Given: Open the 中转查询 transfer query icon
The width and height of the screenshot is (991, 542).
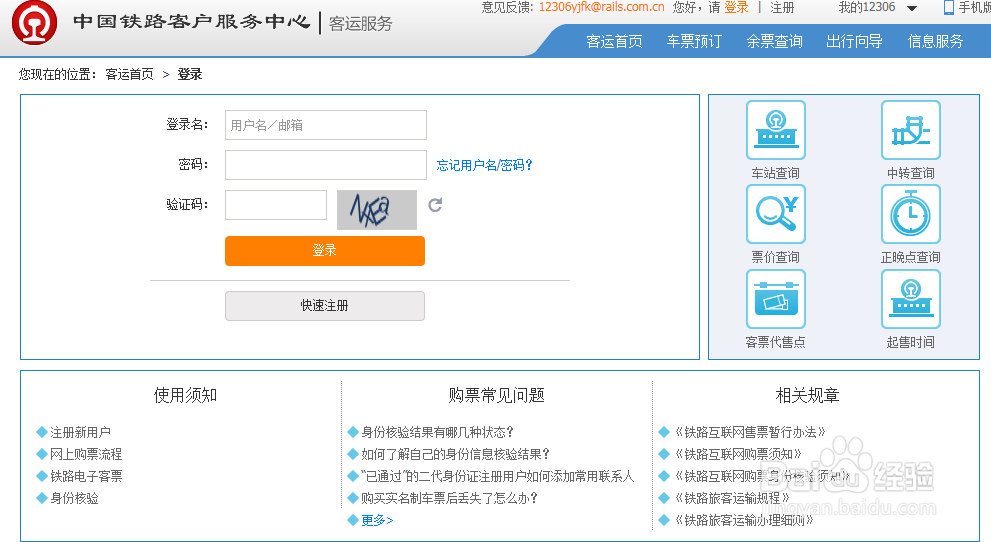Looking at the screenshot, I should pyautogui.click(x=910, y=130).
